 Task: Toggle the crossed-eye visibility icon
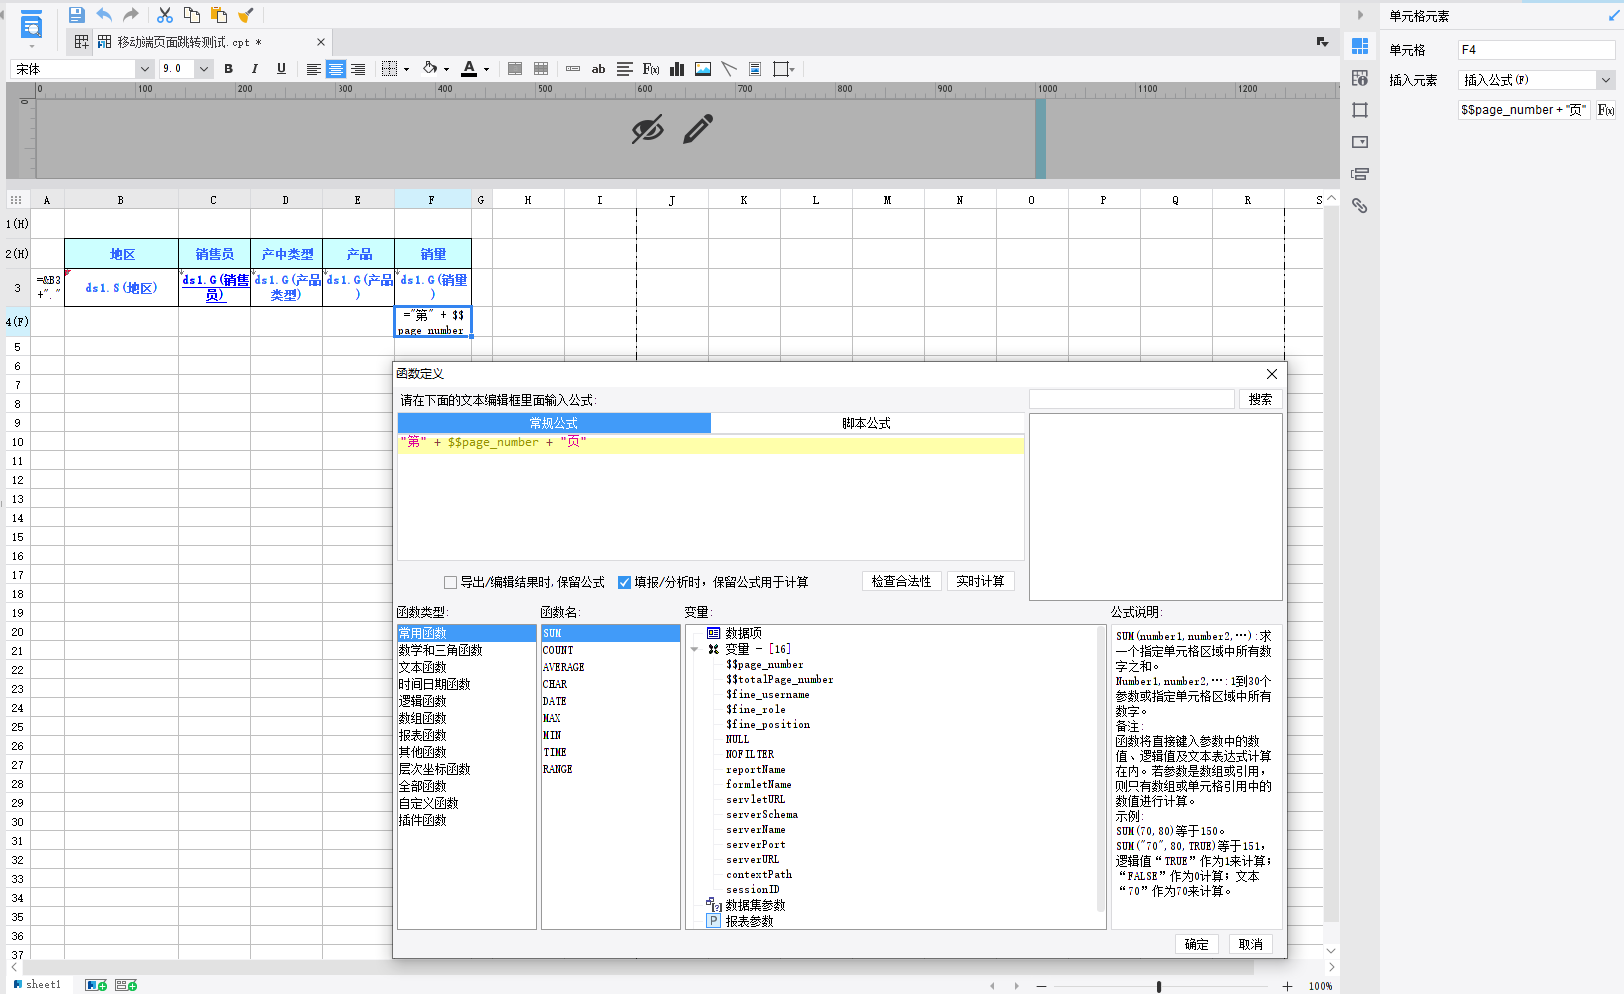pos(647,129)
